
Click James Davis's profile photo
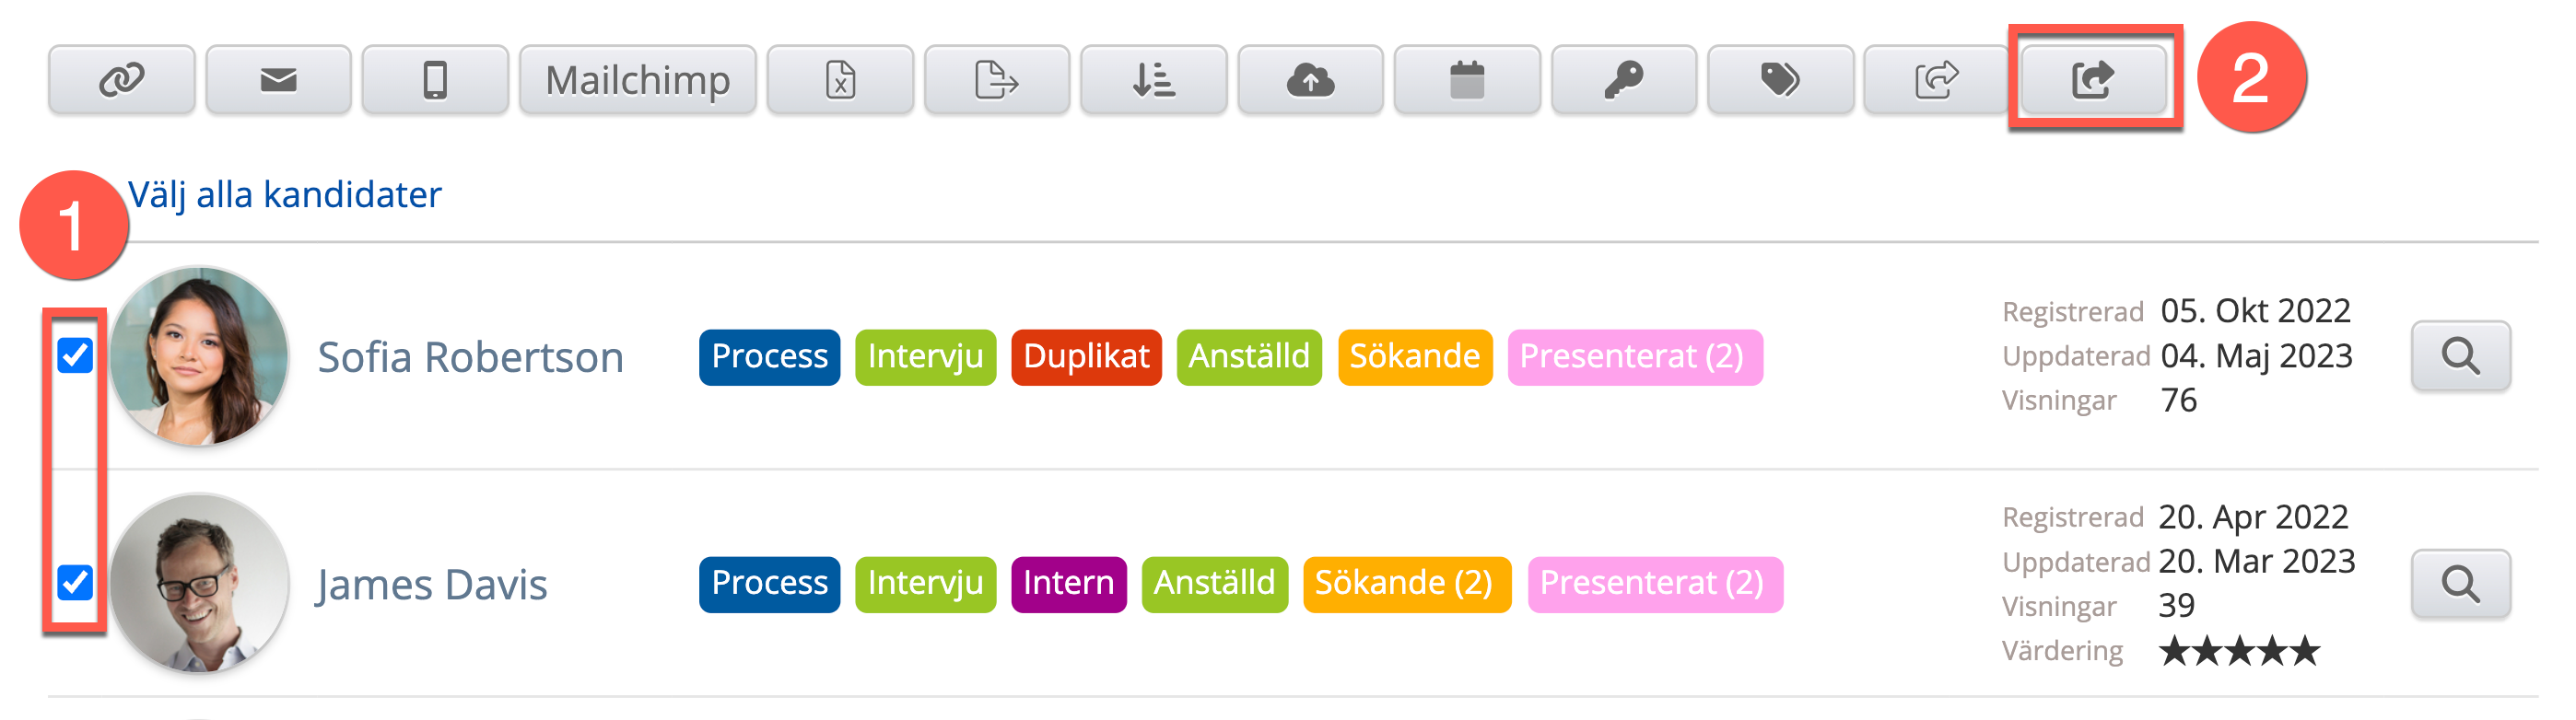pyautogui.click(x=199, y=583)
